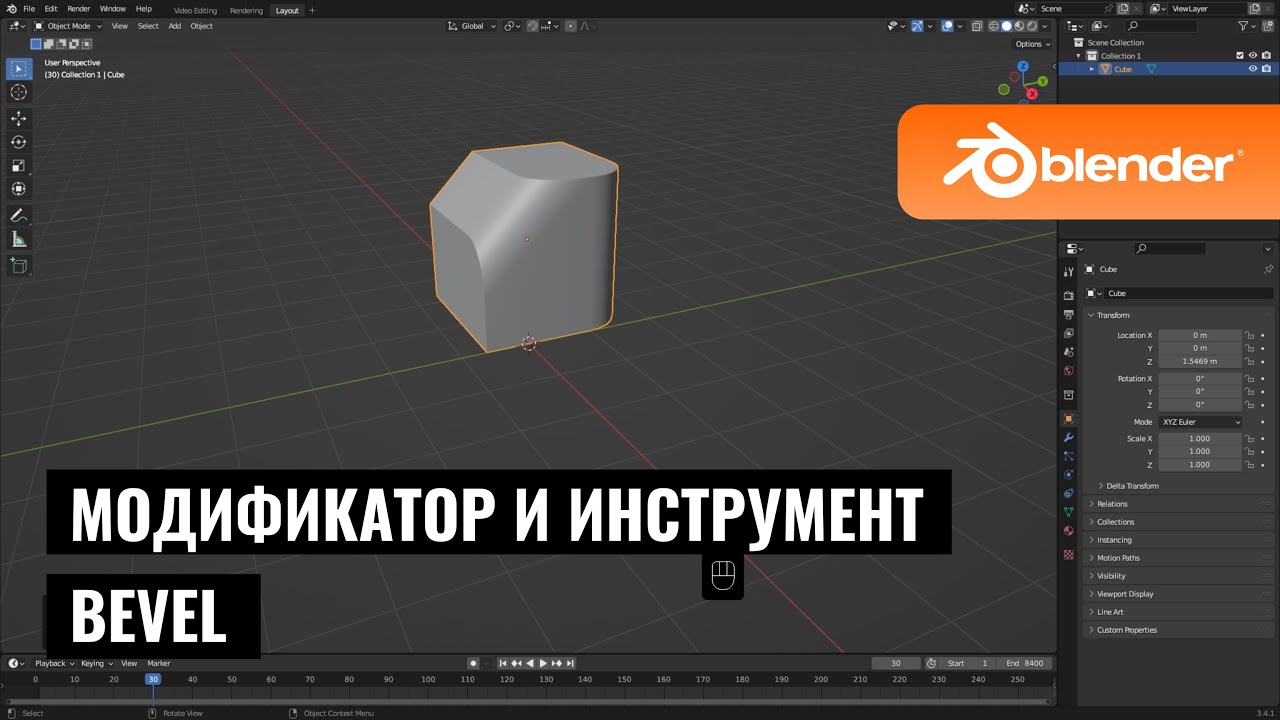
Task: Open the Edit menu
Action: pos(51,9)
